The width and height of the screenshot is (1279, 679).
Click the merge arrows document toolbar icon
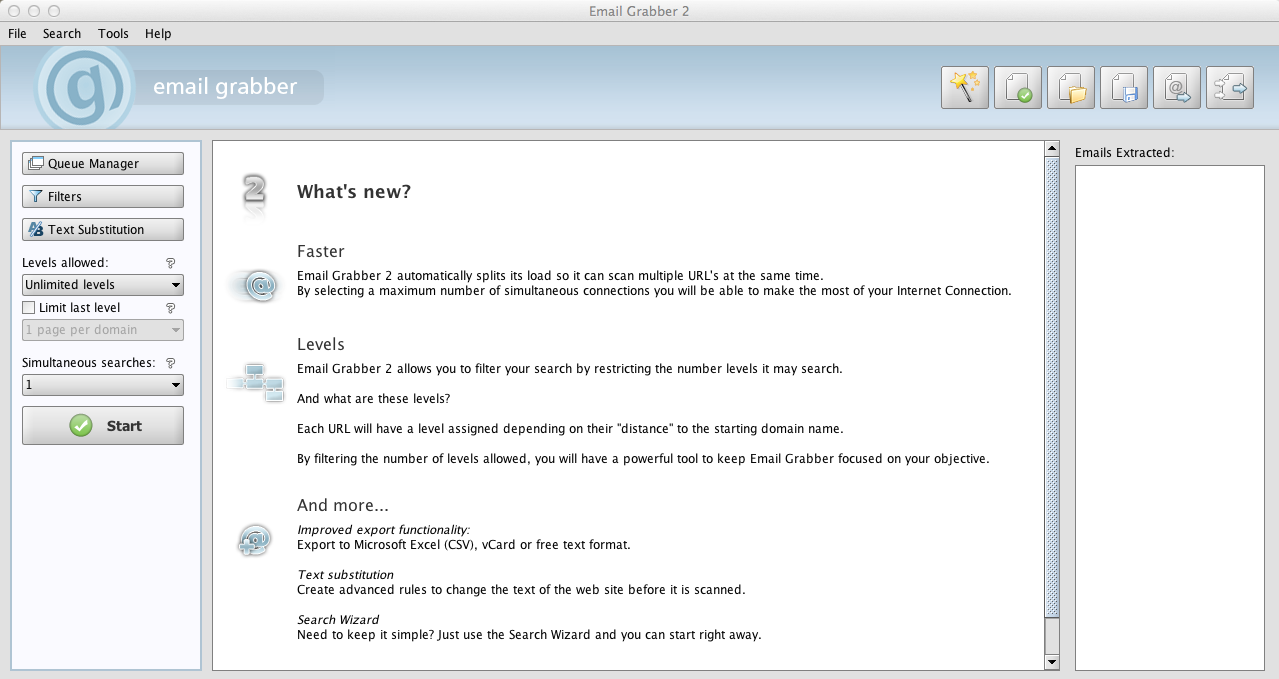click(1230, 88)
